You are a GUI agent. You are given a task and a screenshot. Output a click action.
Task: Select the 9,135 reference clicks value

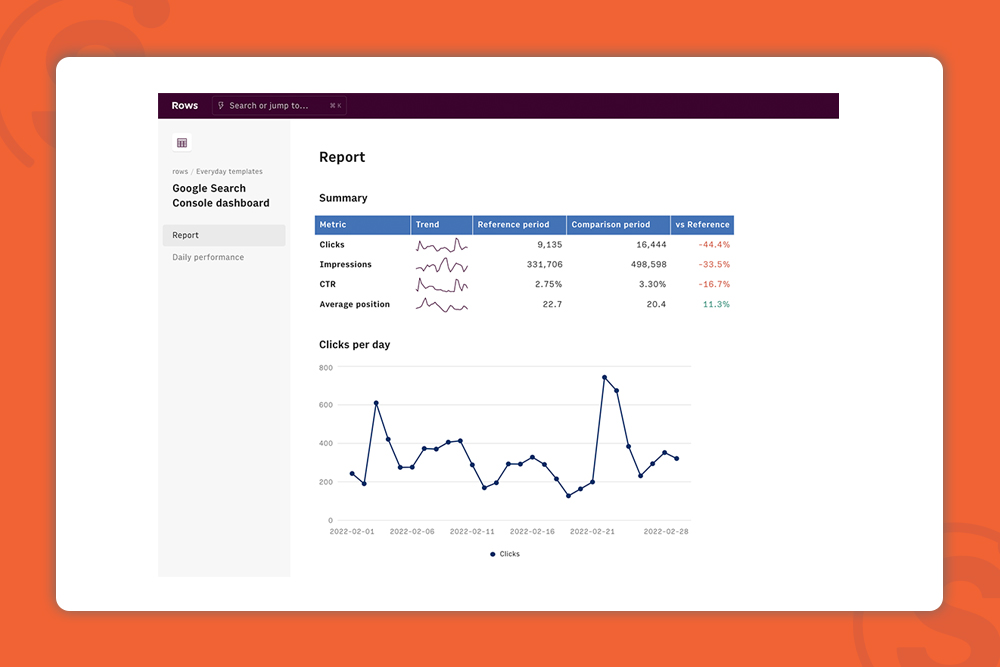pyautogui.click(x=549, y=245)
